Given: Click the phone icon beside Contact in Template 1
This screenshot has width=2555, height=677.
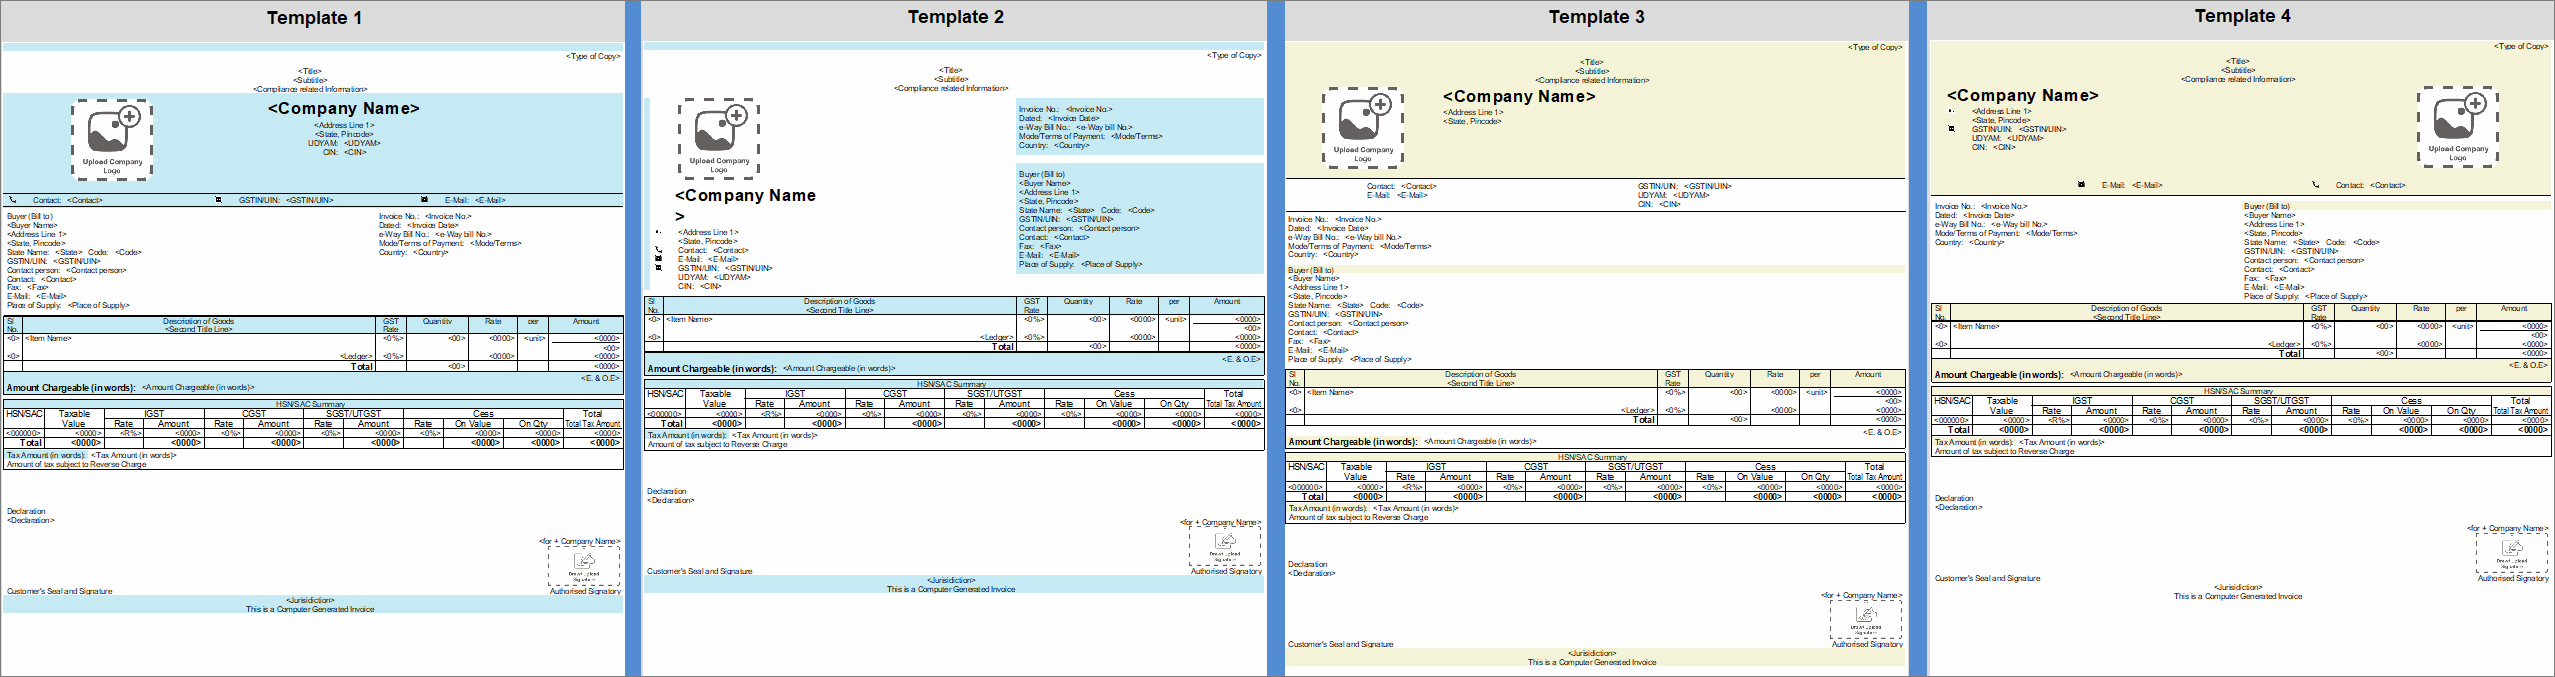Looking at the screenshot, I should 13,200.
